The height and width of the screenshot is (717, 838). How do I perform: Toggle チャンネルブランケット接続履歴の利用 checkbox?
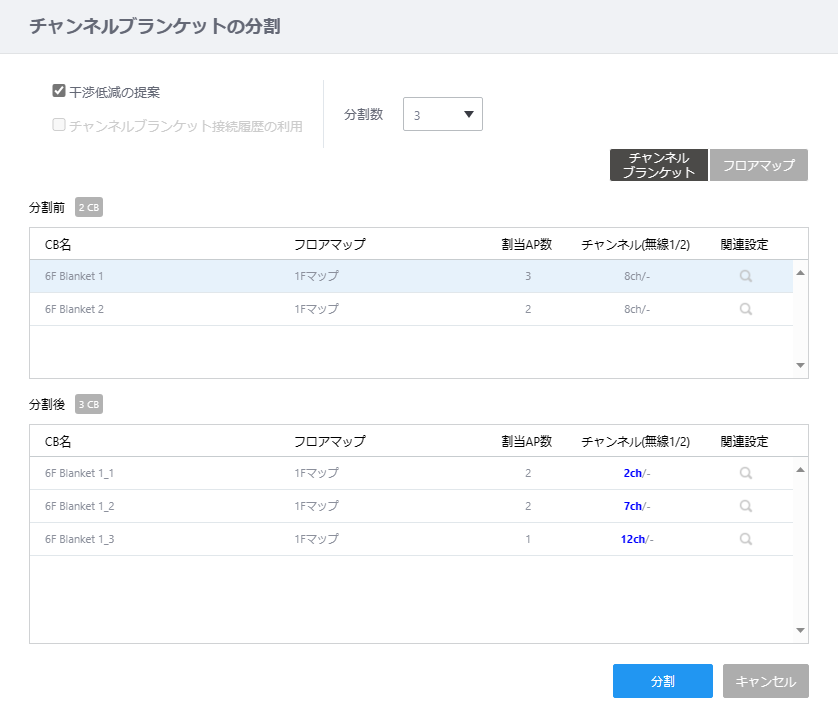59,124
